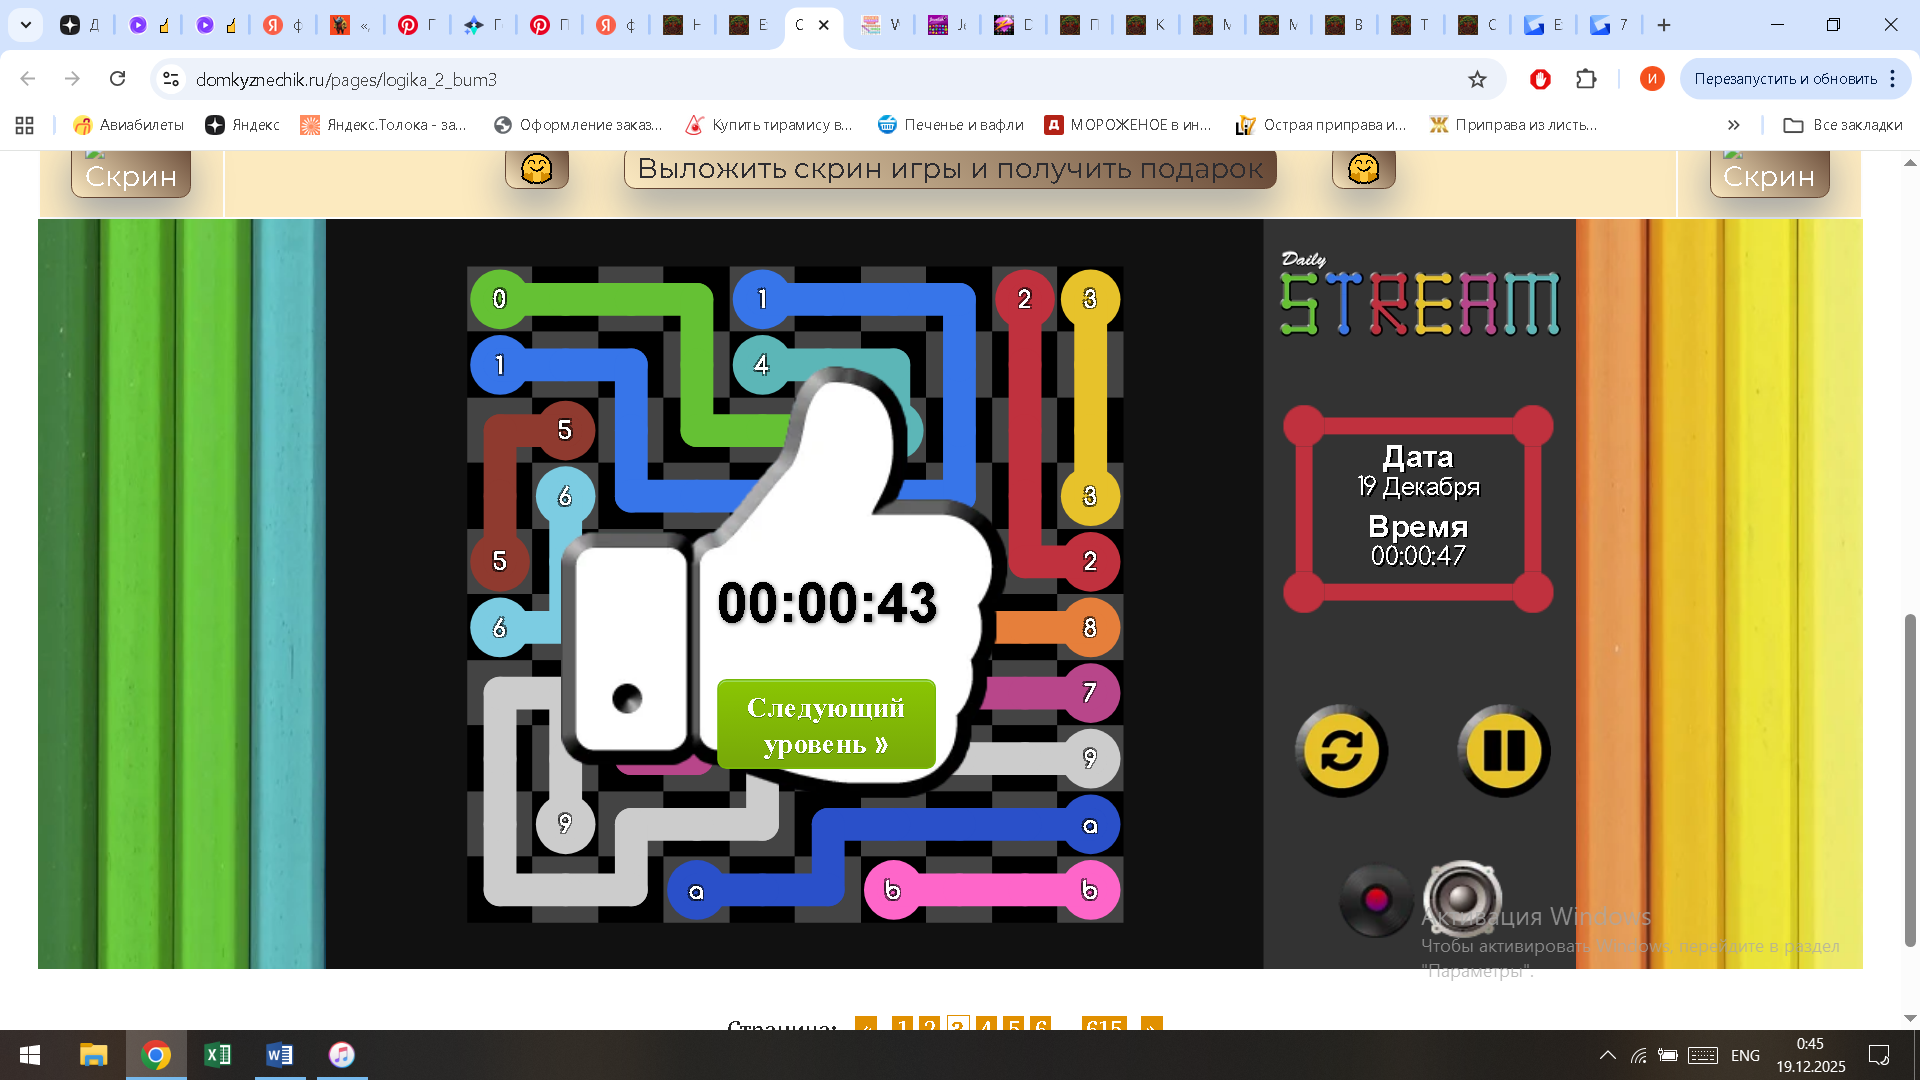Bookmark this page with star icon
This screenshot has width=1920, height=1080.
click(x=1477, y=79)
